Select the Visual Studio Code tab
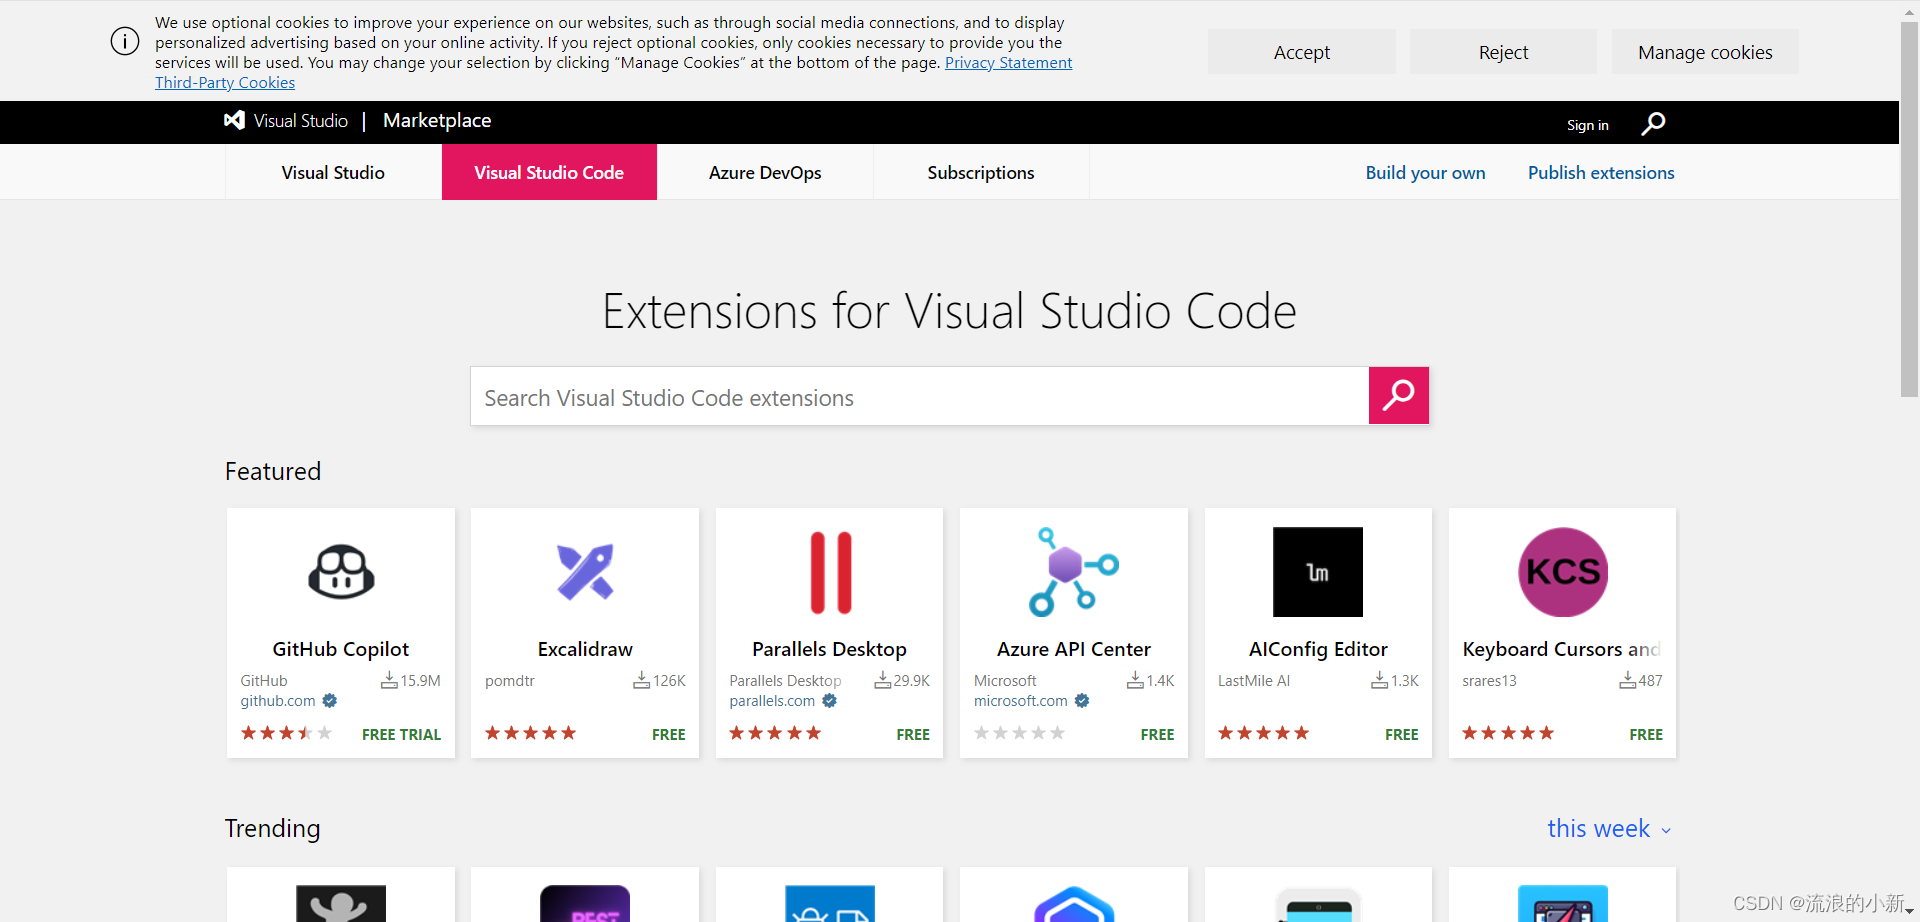1920x922 pixels. pyautogui.click(x=549, y=172)
